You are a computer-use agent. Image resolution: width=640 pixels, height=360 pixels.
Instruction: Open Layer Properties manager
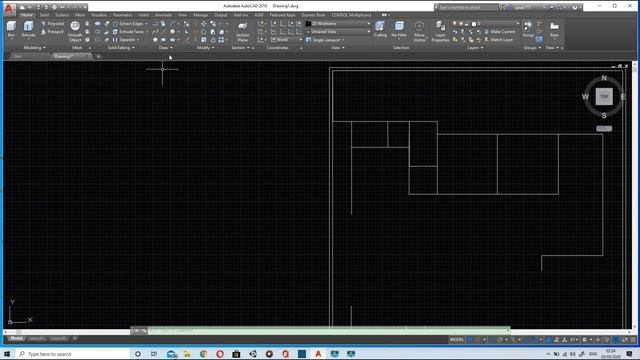coord(440,31)
